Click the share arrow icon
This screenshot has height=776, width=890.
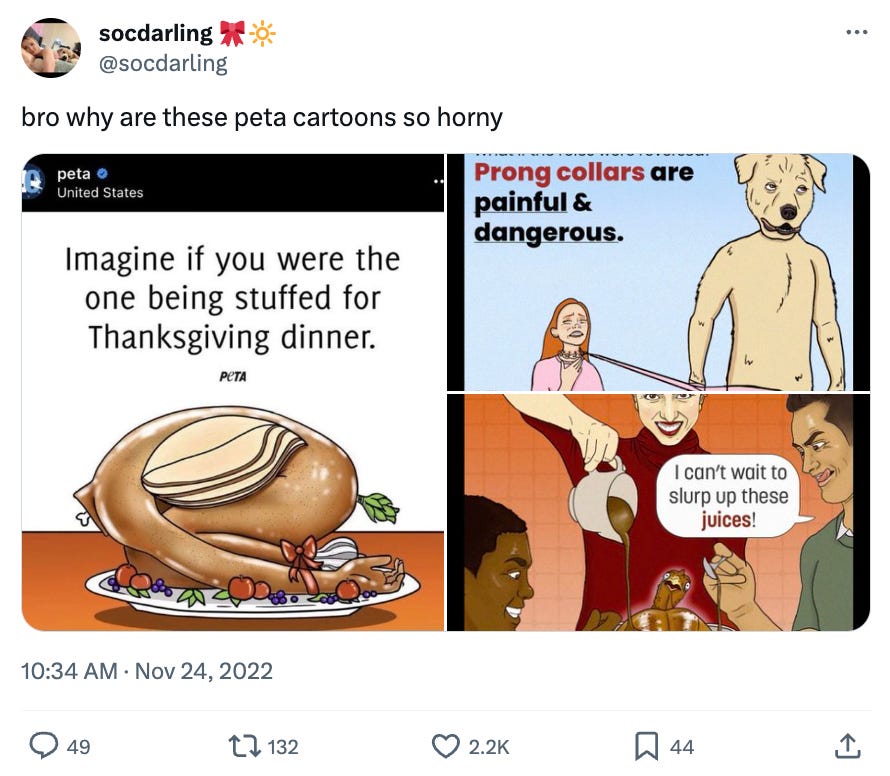(845, 745)
